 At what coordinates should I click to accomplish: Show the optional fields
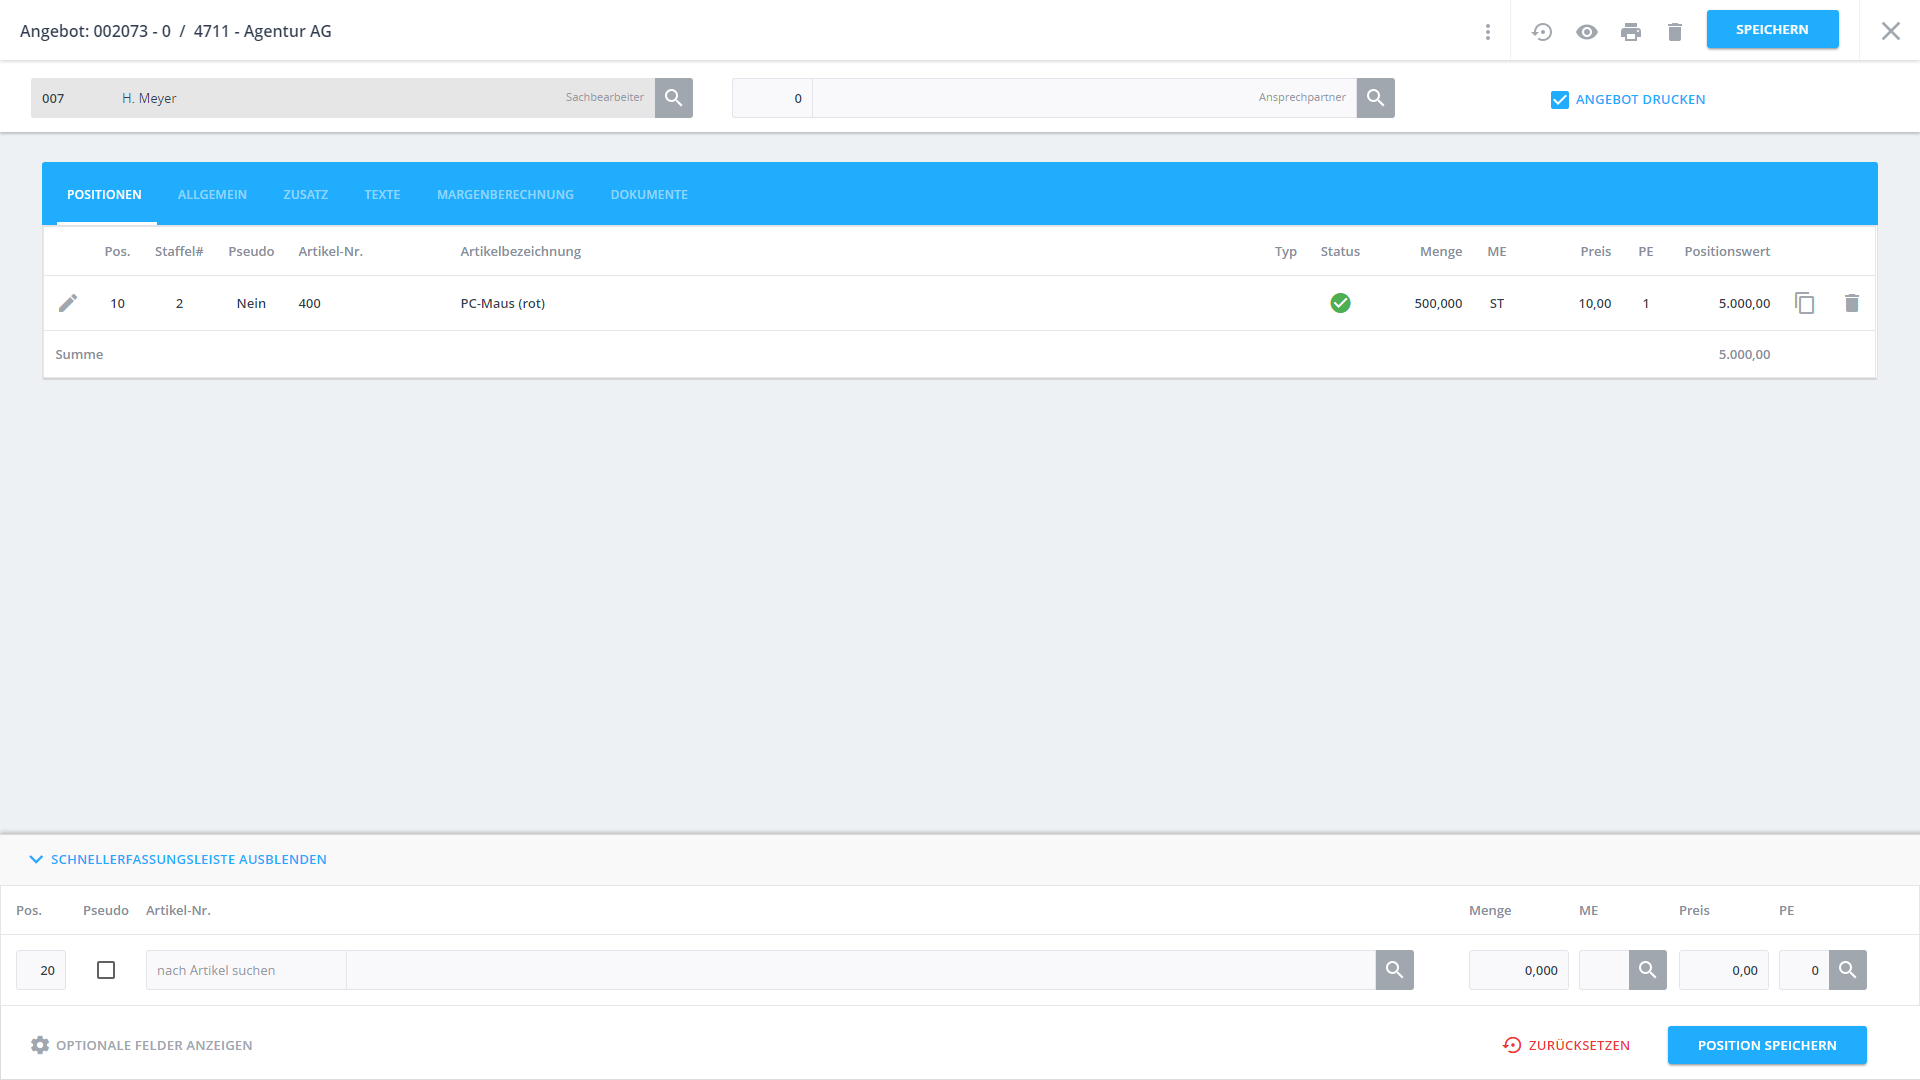[x=141, y=1045]
